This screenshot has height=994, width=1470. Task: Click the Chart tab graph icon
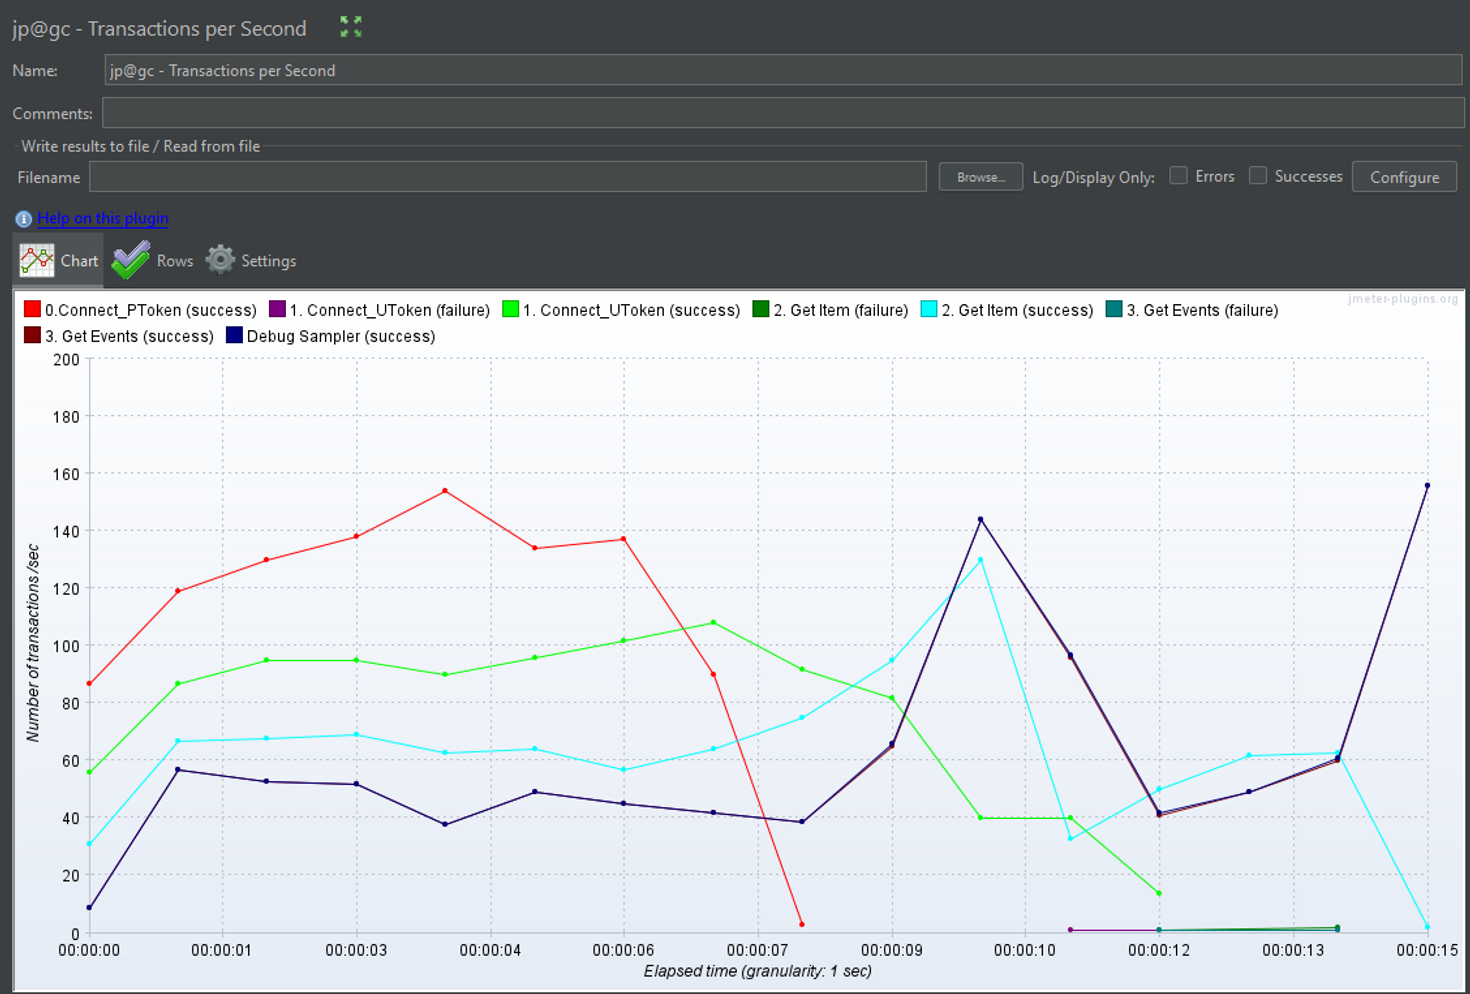[x=37, y=260]
